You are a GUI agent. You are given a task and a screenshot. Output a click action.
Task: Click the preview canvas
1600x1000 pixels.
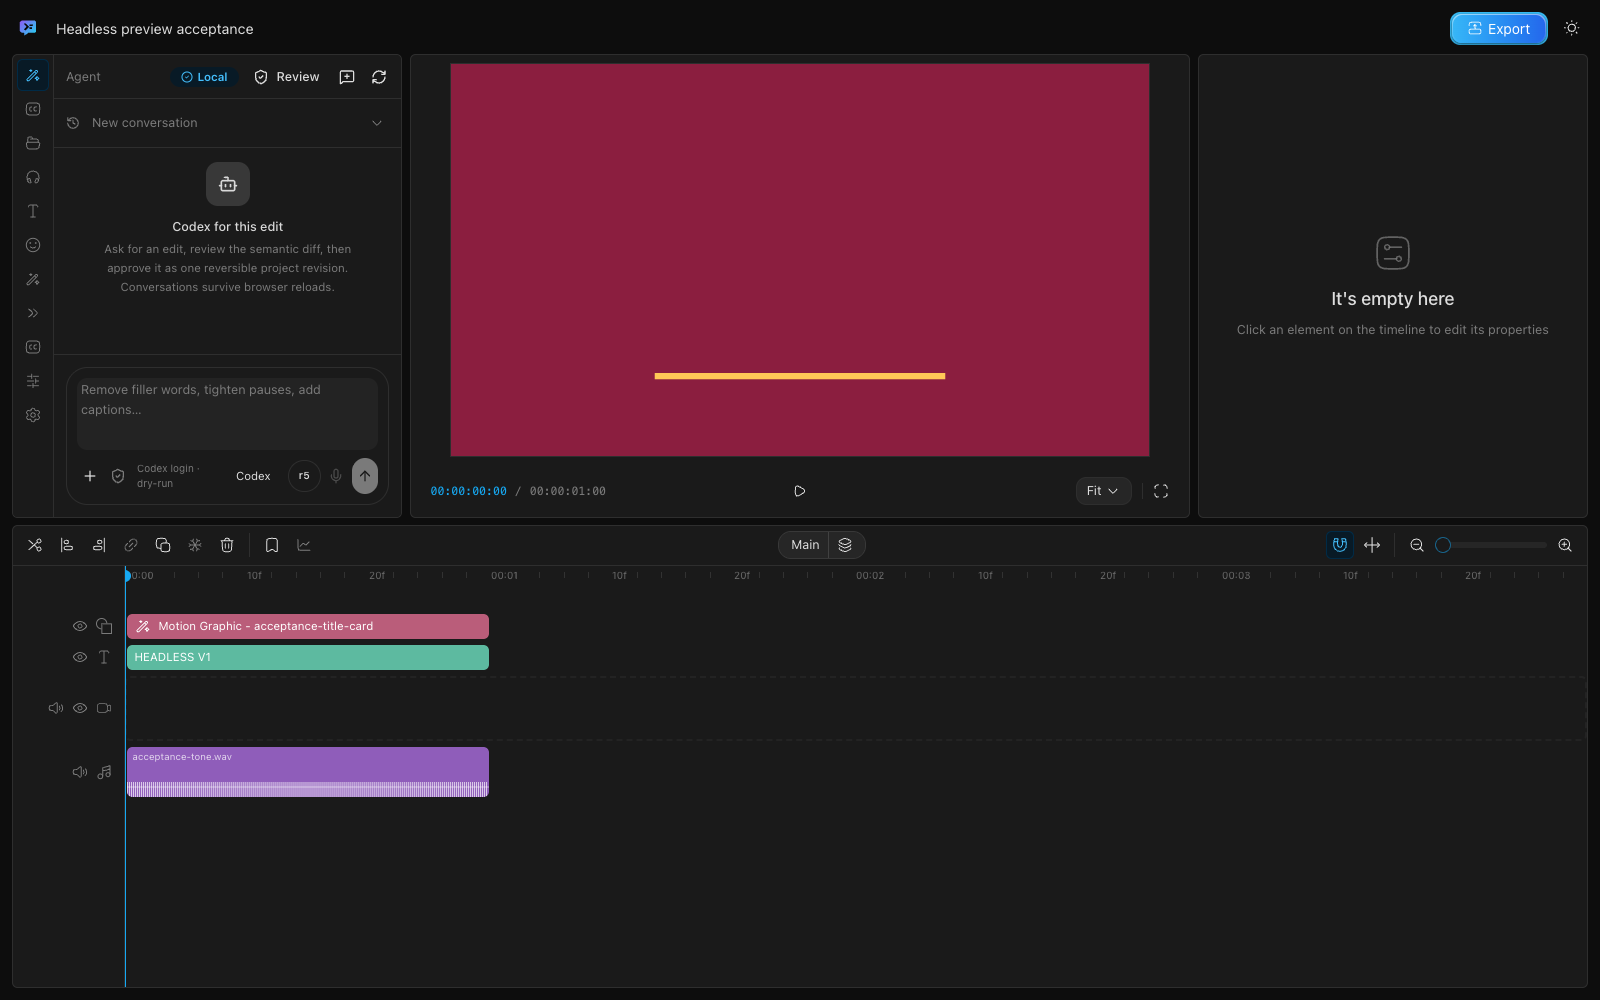pos(800,260)
